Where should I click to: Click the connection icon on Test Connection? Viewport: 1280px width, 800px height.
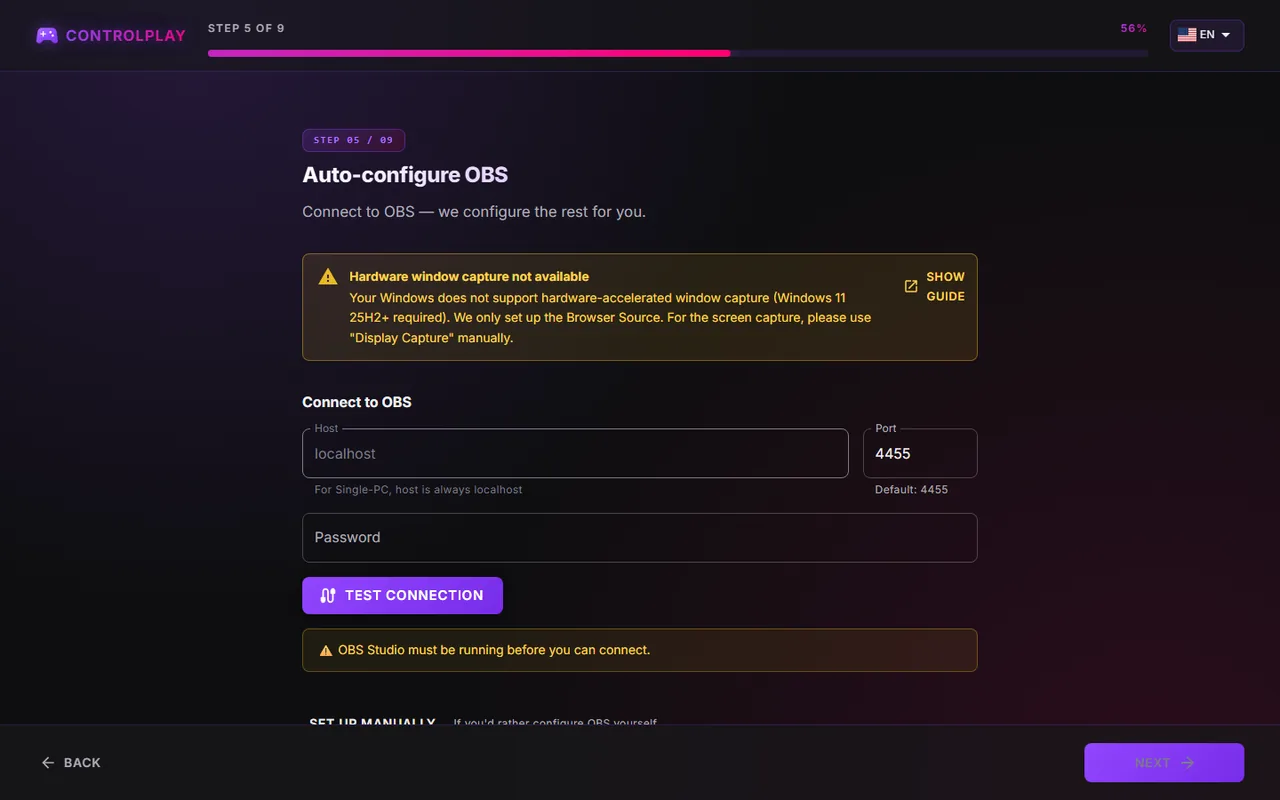coord(328,596)
